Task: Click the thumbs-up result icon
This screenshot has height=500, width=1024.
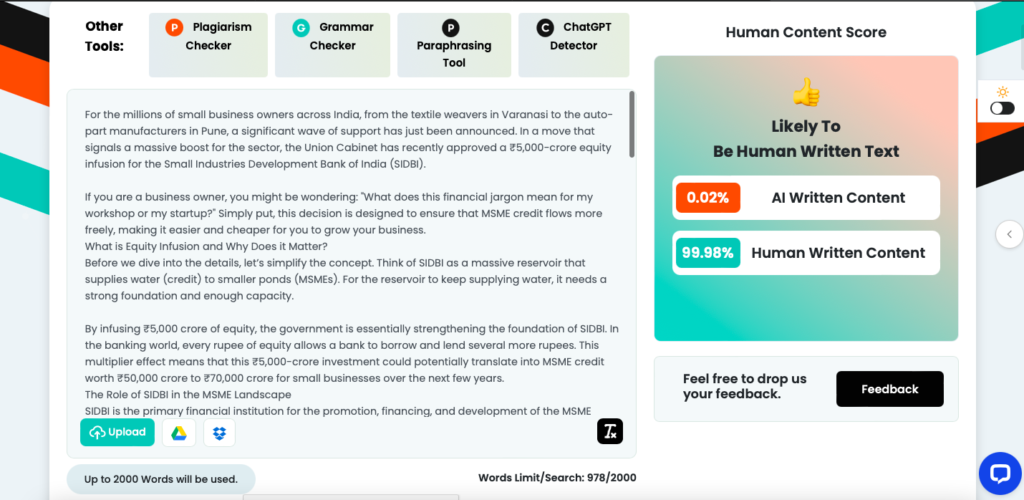Action: click(805, 93)
